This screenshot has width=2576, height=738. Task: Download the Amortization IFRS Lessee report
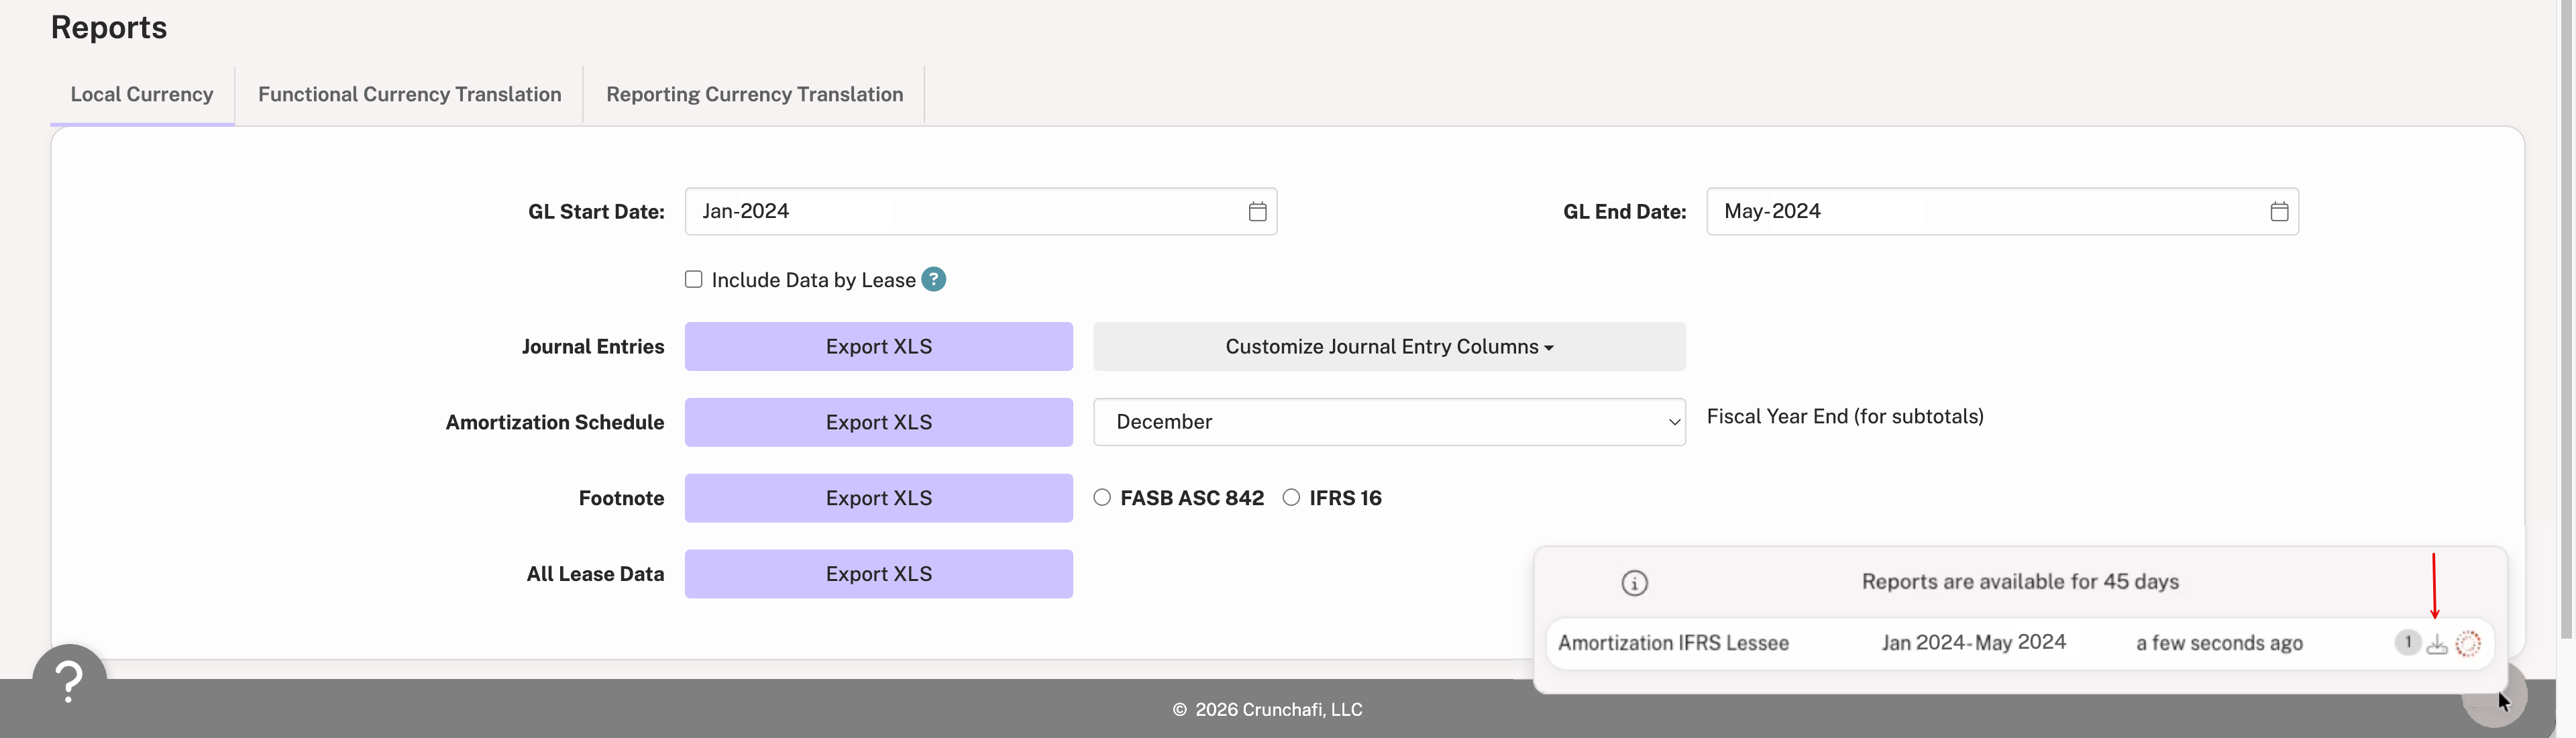point(2437,644)
